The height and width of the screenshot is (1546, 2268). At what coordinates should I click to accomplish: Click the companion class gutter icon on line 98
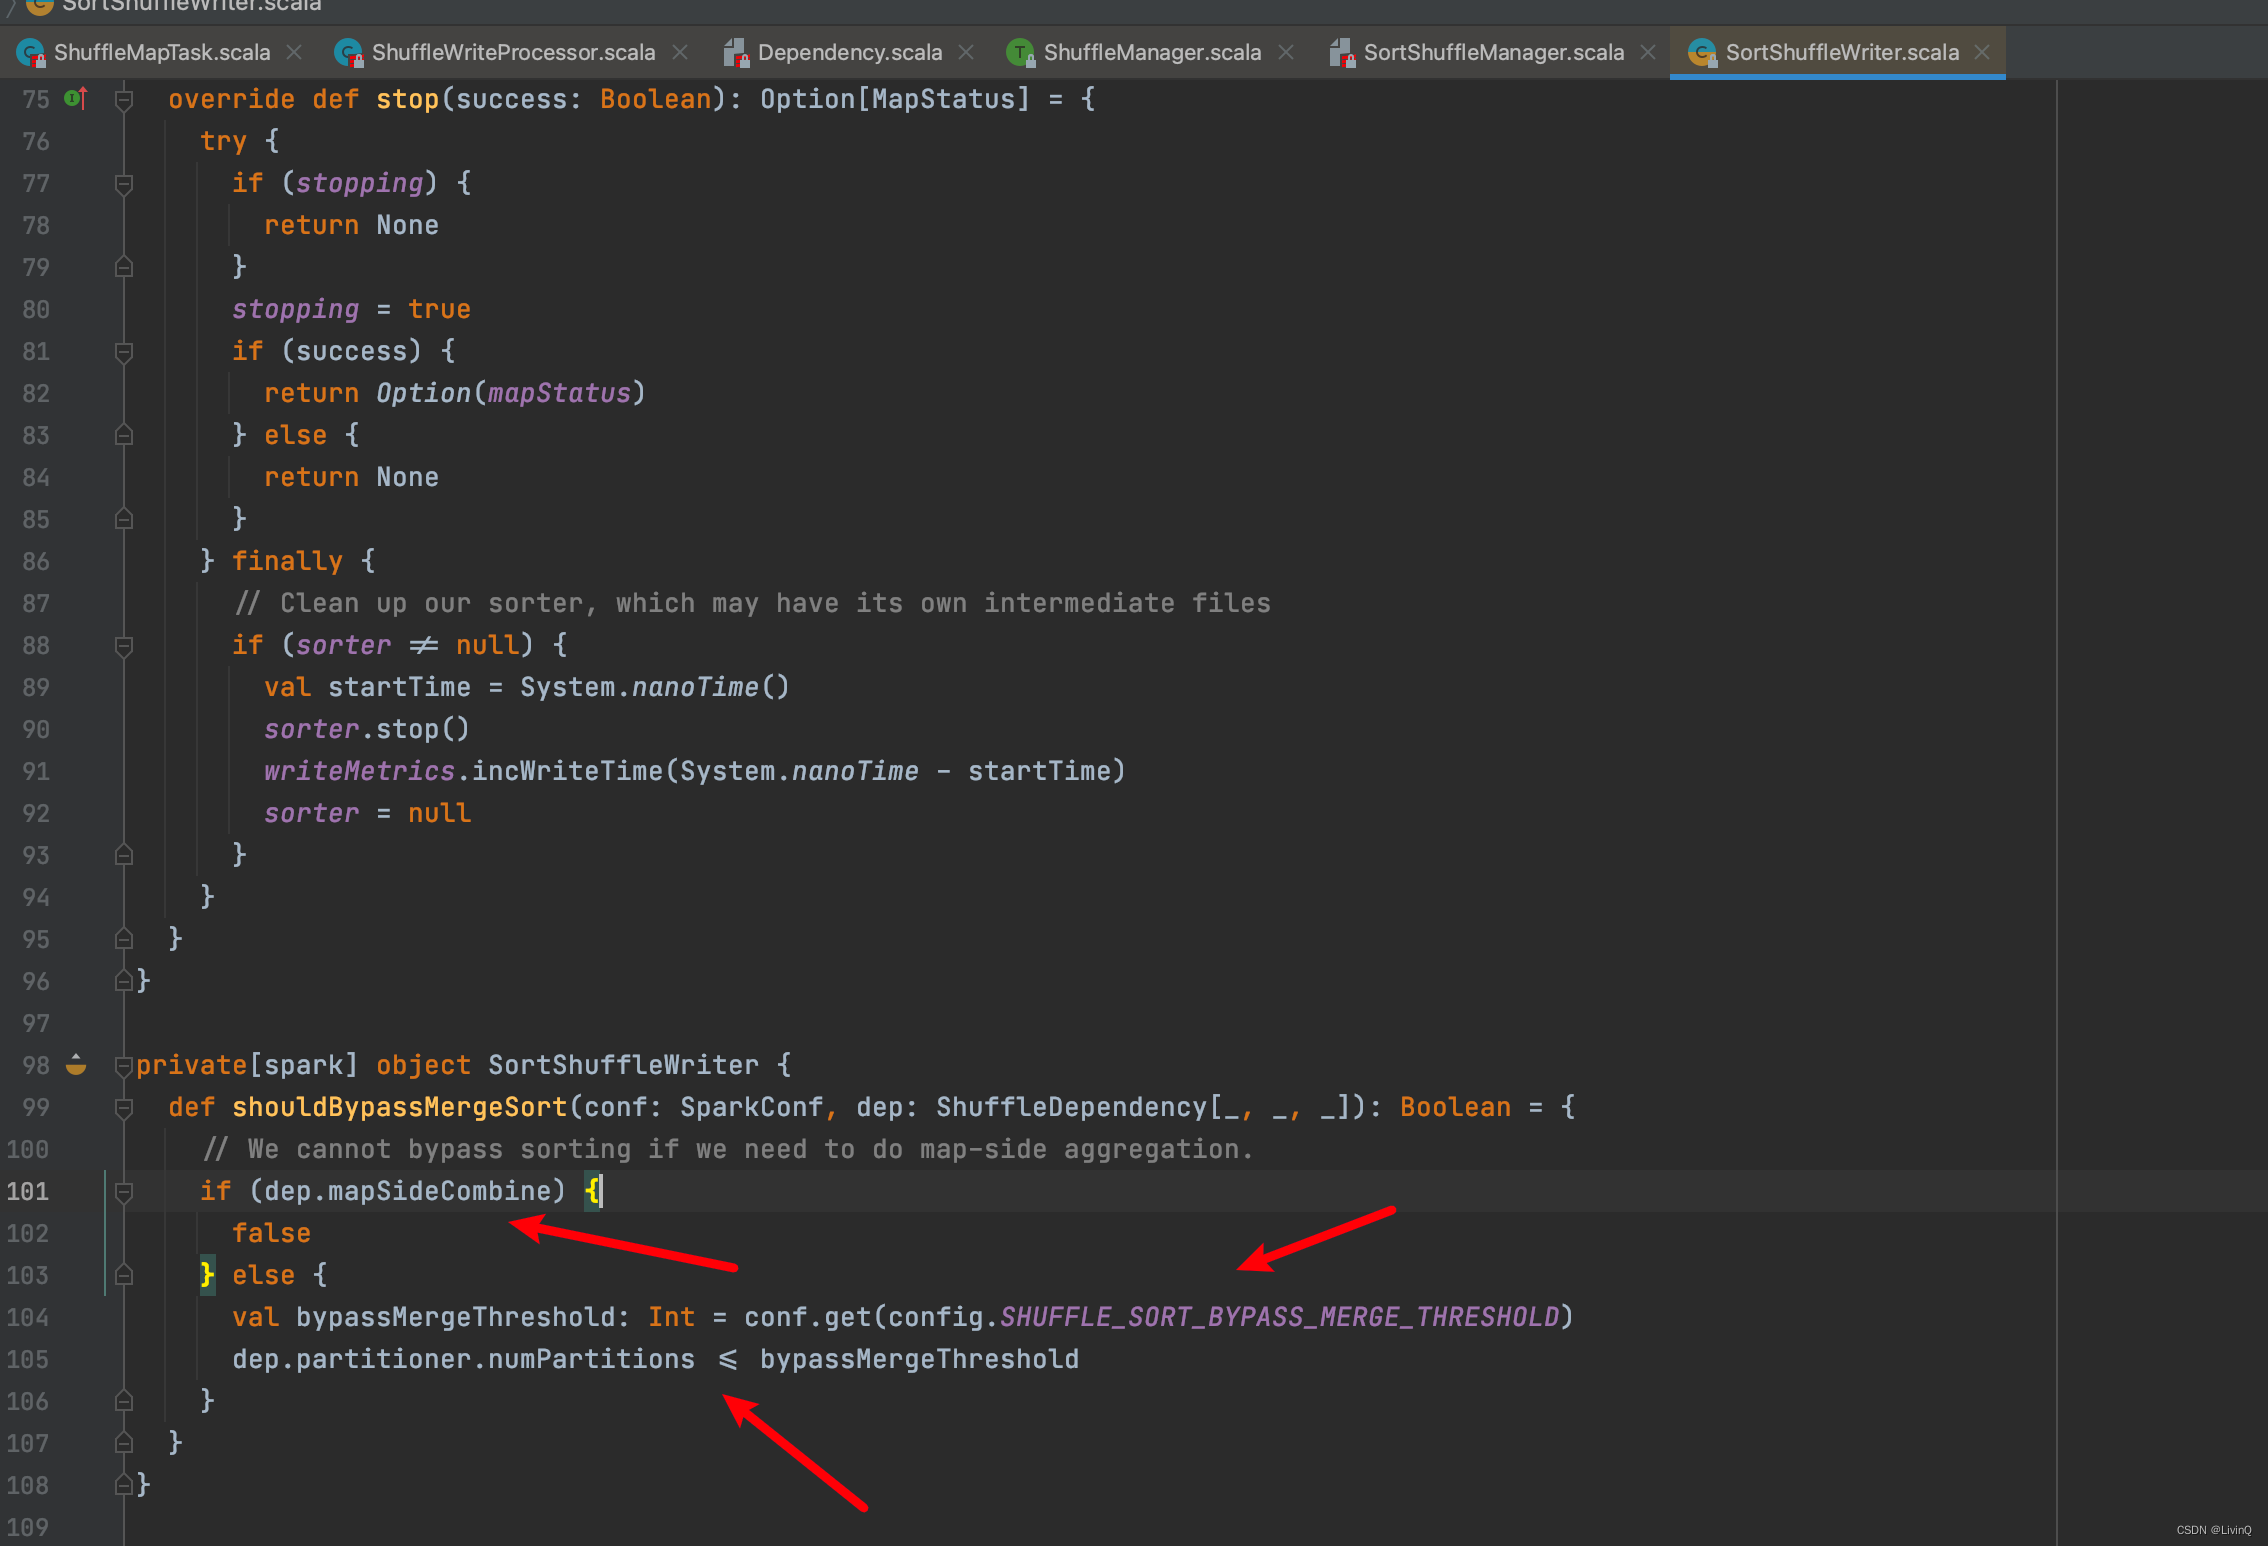tap(76, 1065)
